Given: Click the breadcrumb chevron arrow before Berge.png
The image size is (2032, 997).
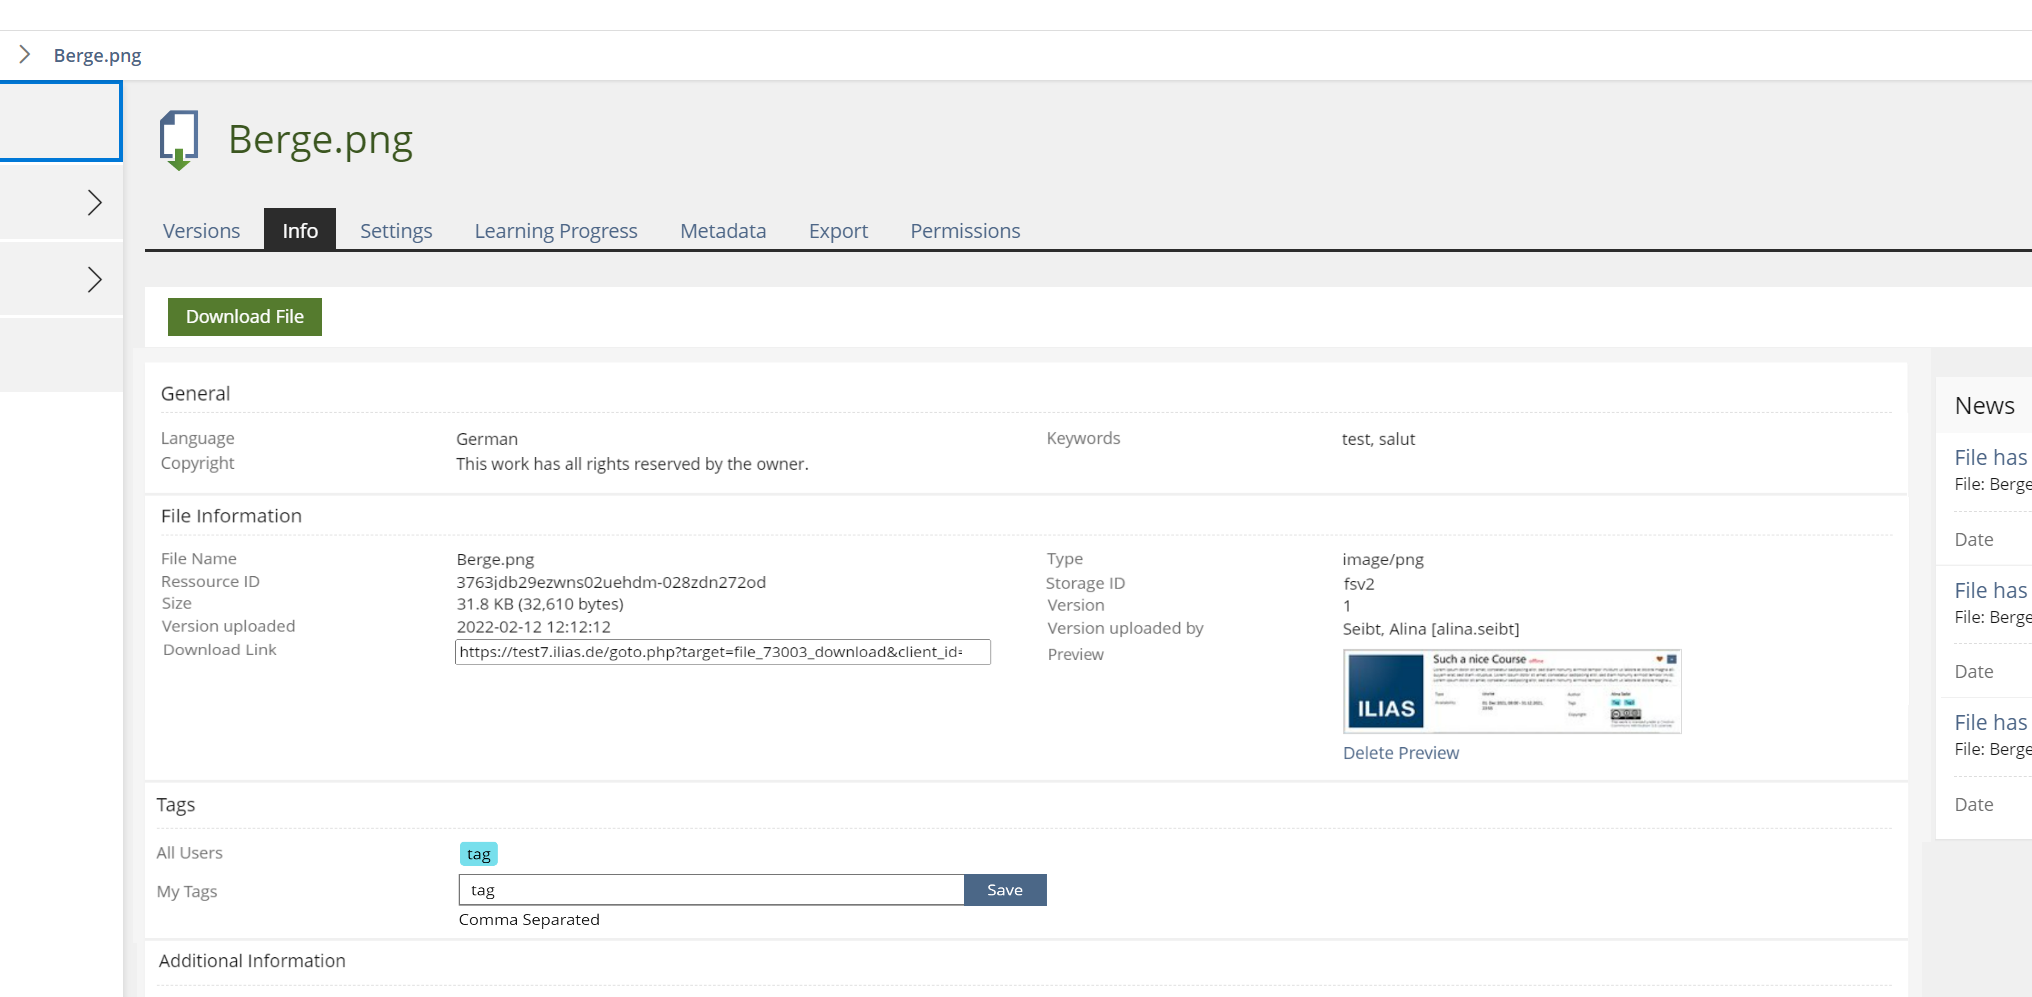Looking at the screenshot, I should tap(25, 55).
